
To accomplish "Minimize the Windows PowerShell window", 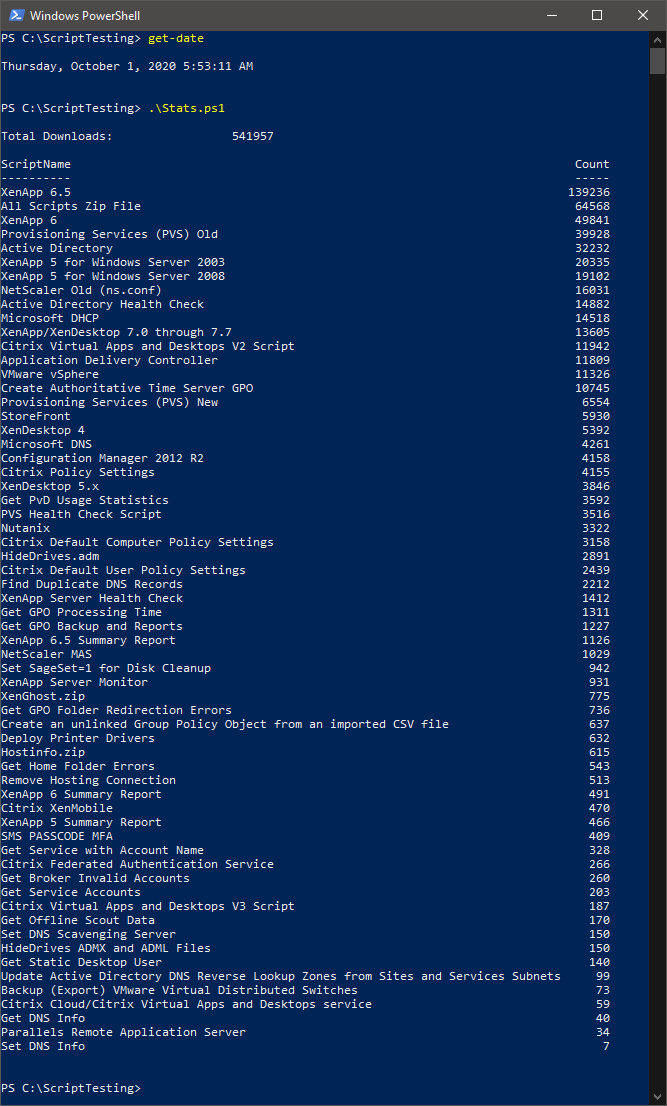I will [x=551, y=15].
